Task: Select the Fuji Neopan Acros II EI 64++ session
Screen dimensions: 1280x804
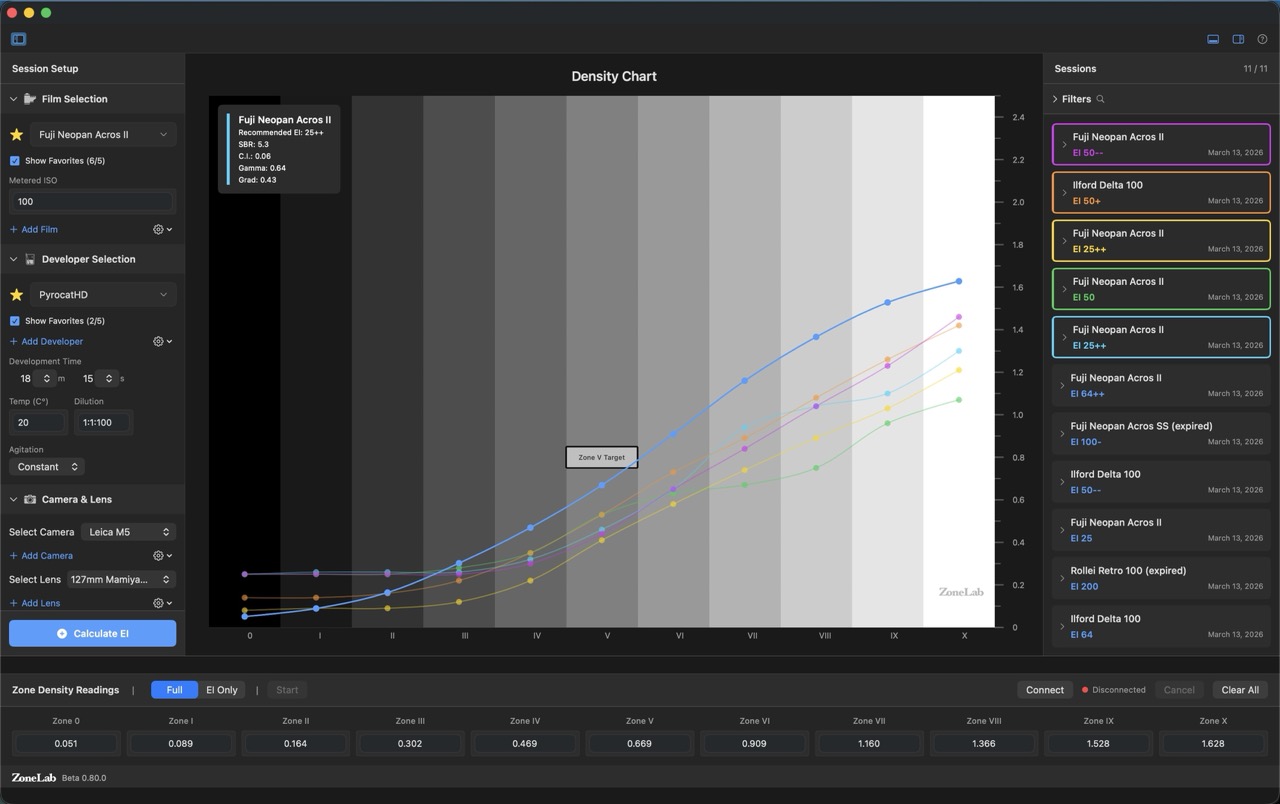Action: [x=1161, y=385]
